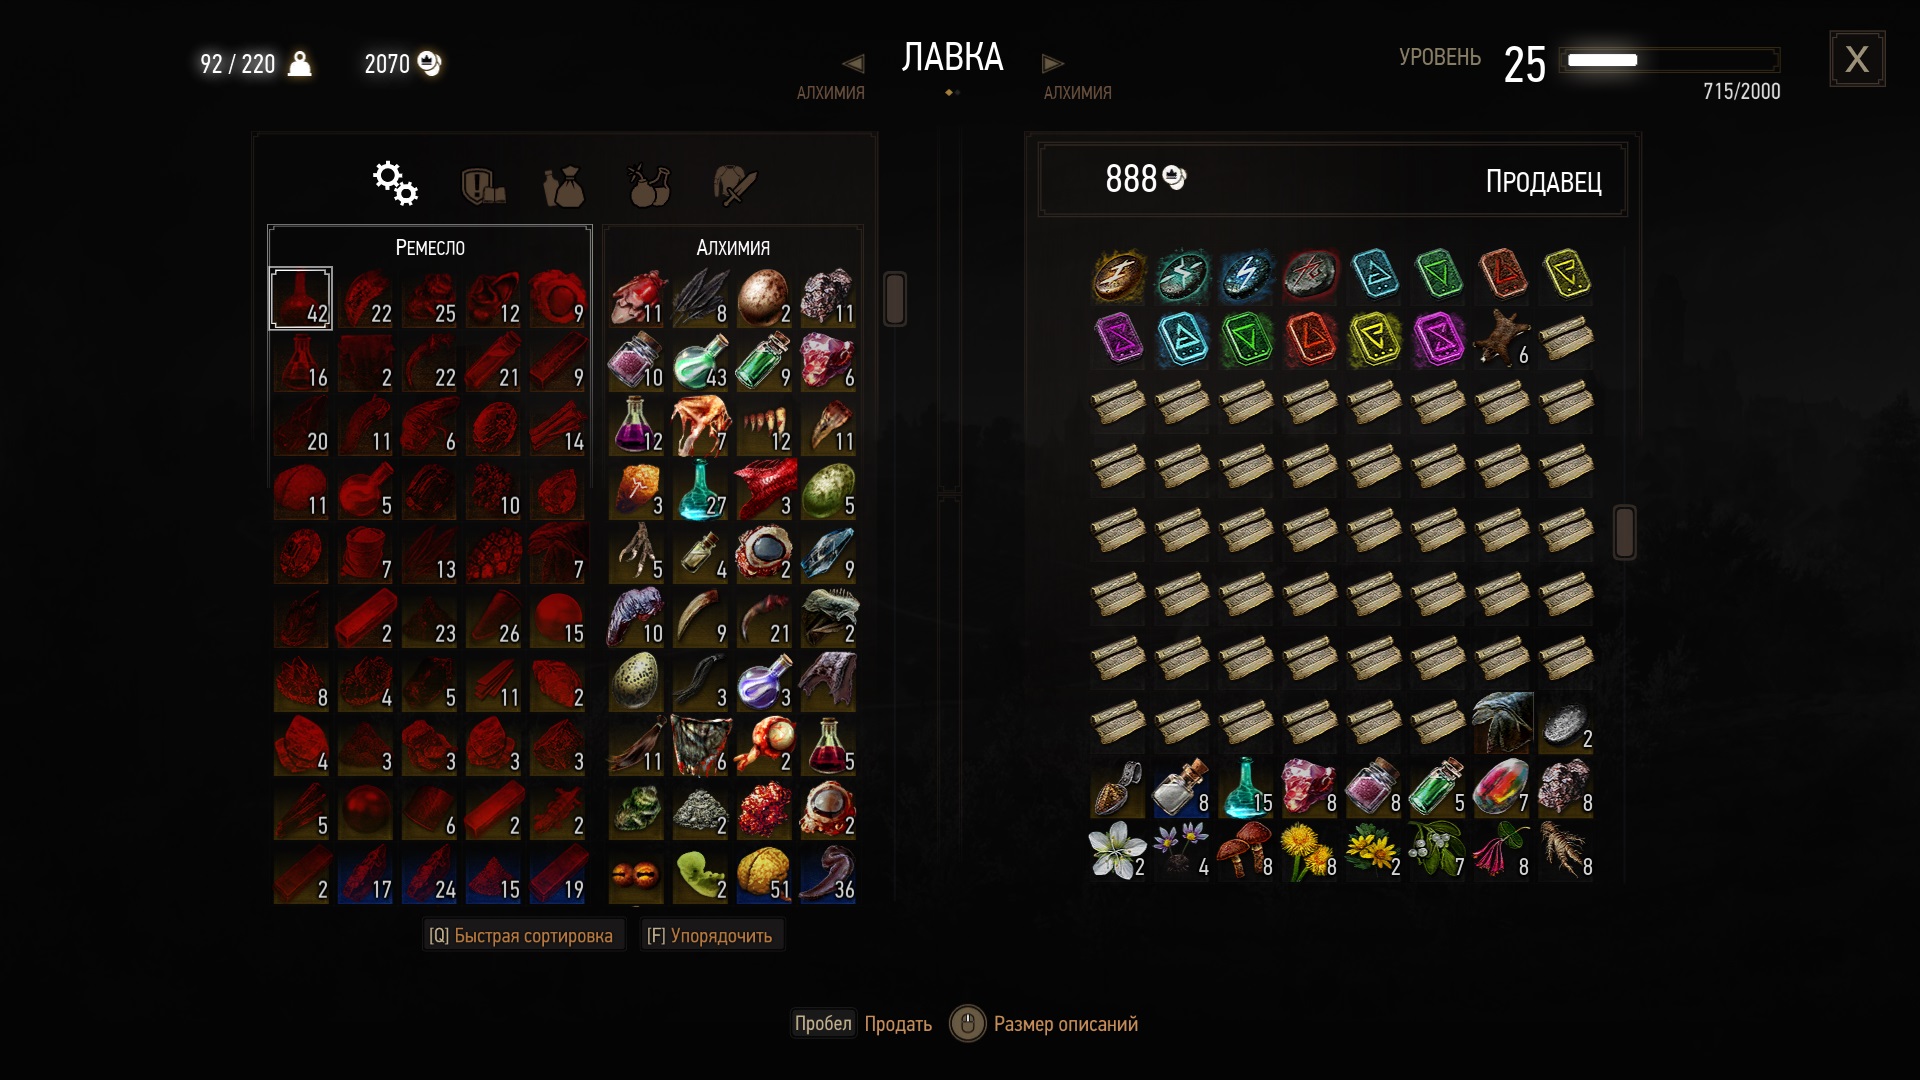This screenshot has height=1080, width=1920.
Task: Pick the green potion bottle with 43
Action: pos(700,361)
